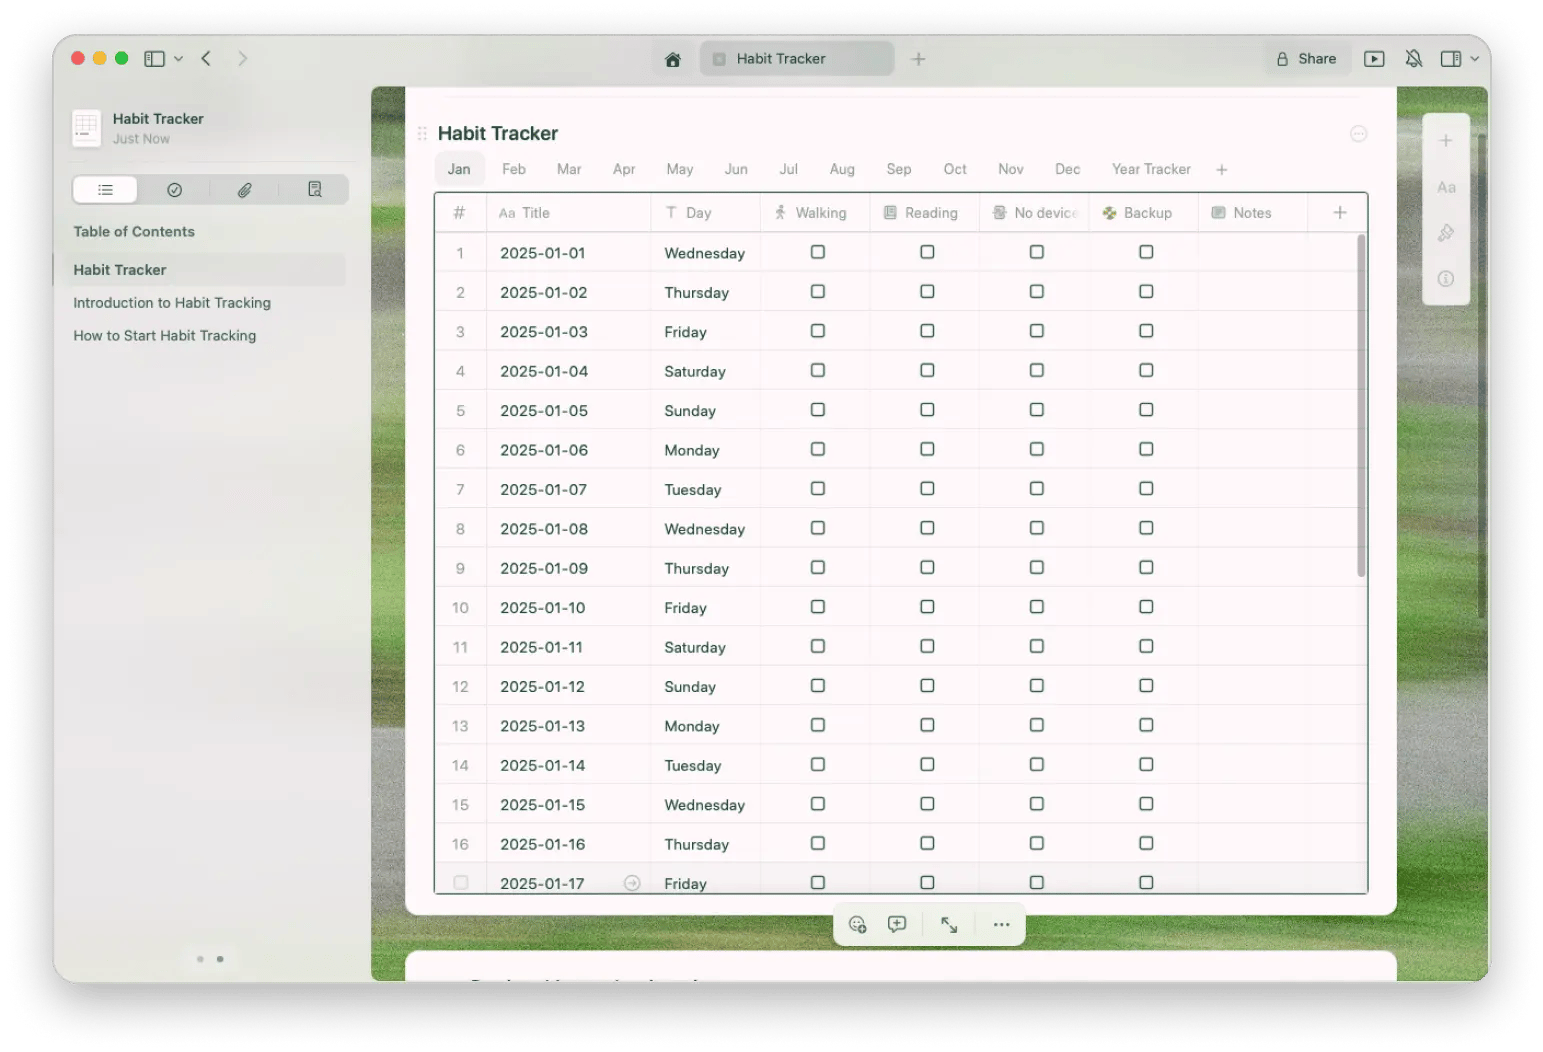Insert block with right panel plus
Screen dimensions: 1543x1052
1445,141
